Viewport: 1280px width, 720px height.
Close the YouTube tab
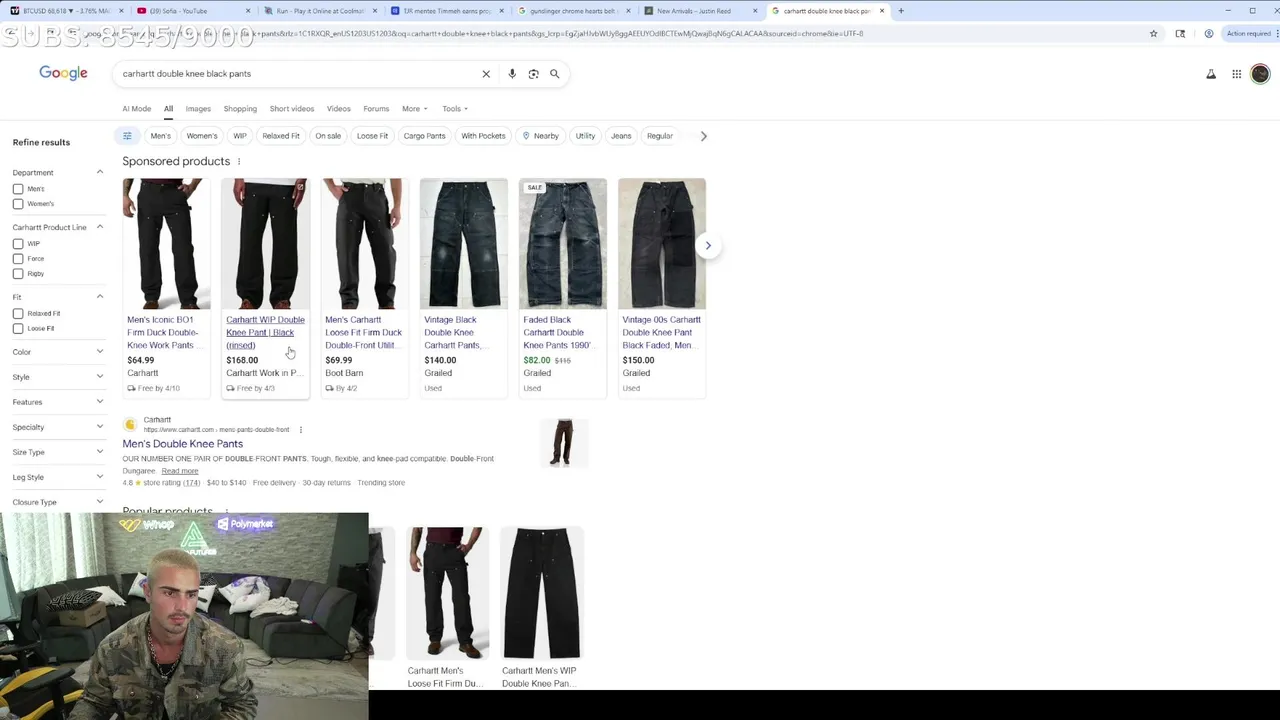pos(248,11)
